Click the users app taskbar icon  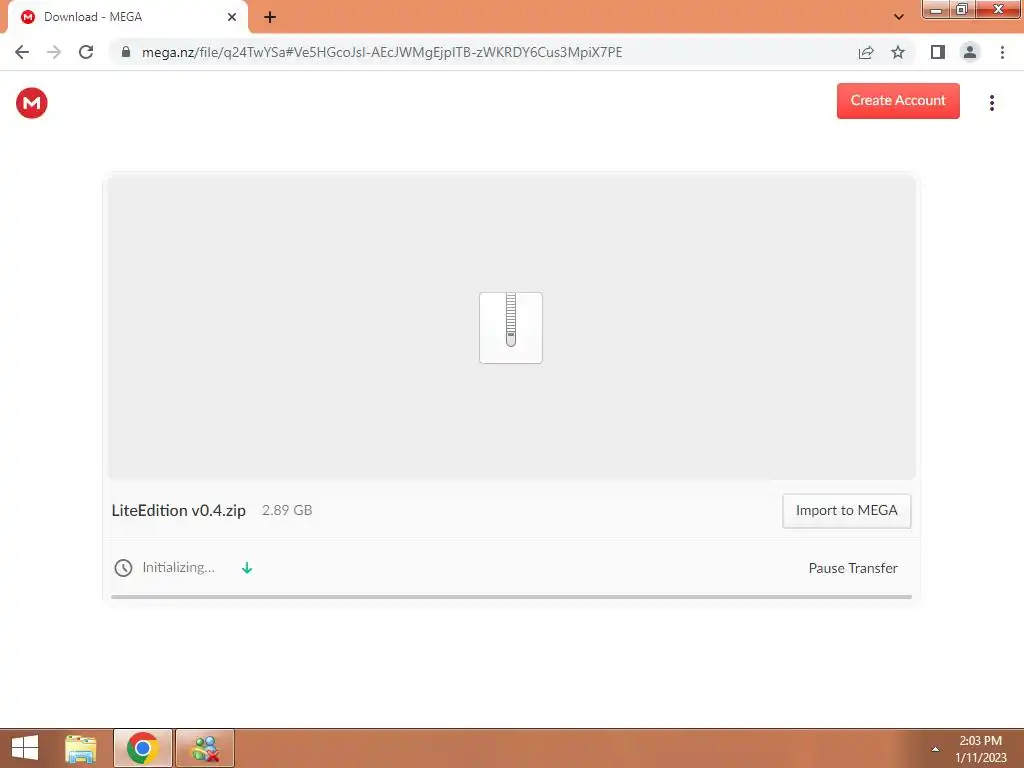pyautogui.click(x=205, y=748)
